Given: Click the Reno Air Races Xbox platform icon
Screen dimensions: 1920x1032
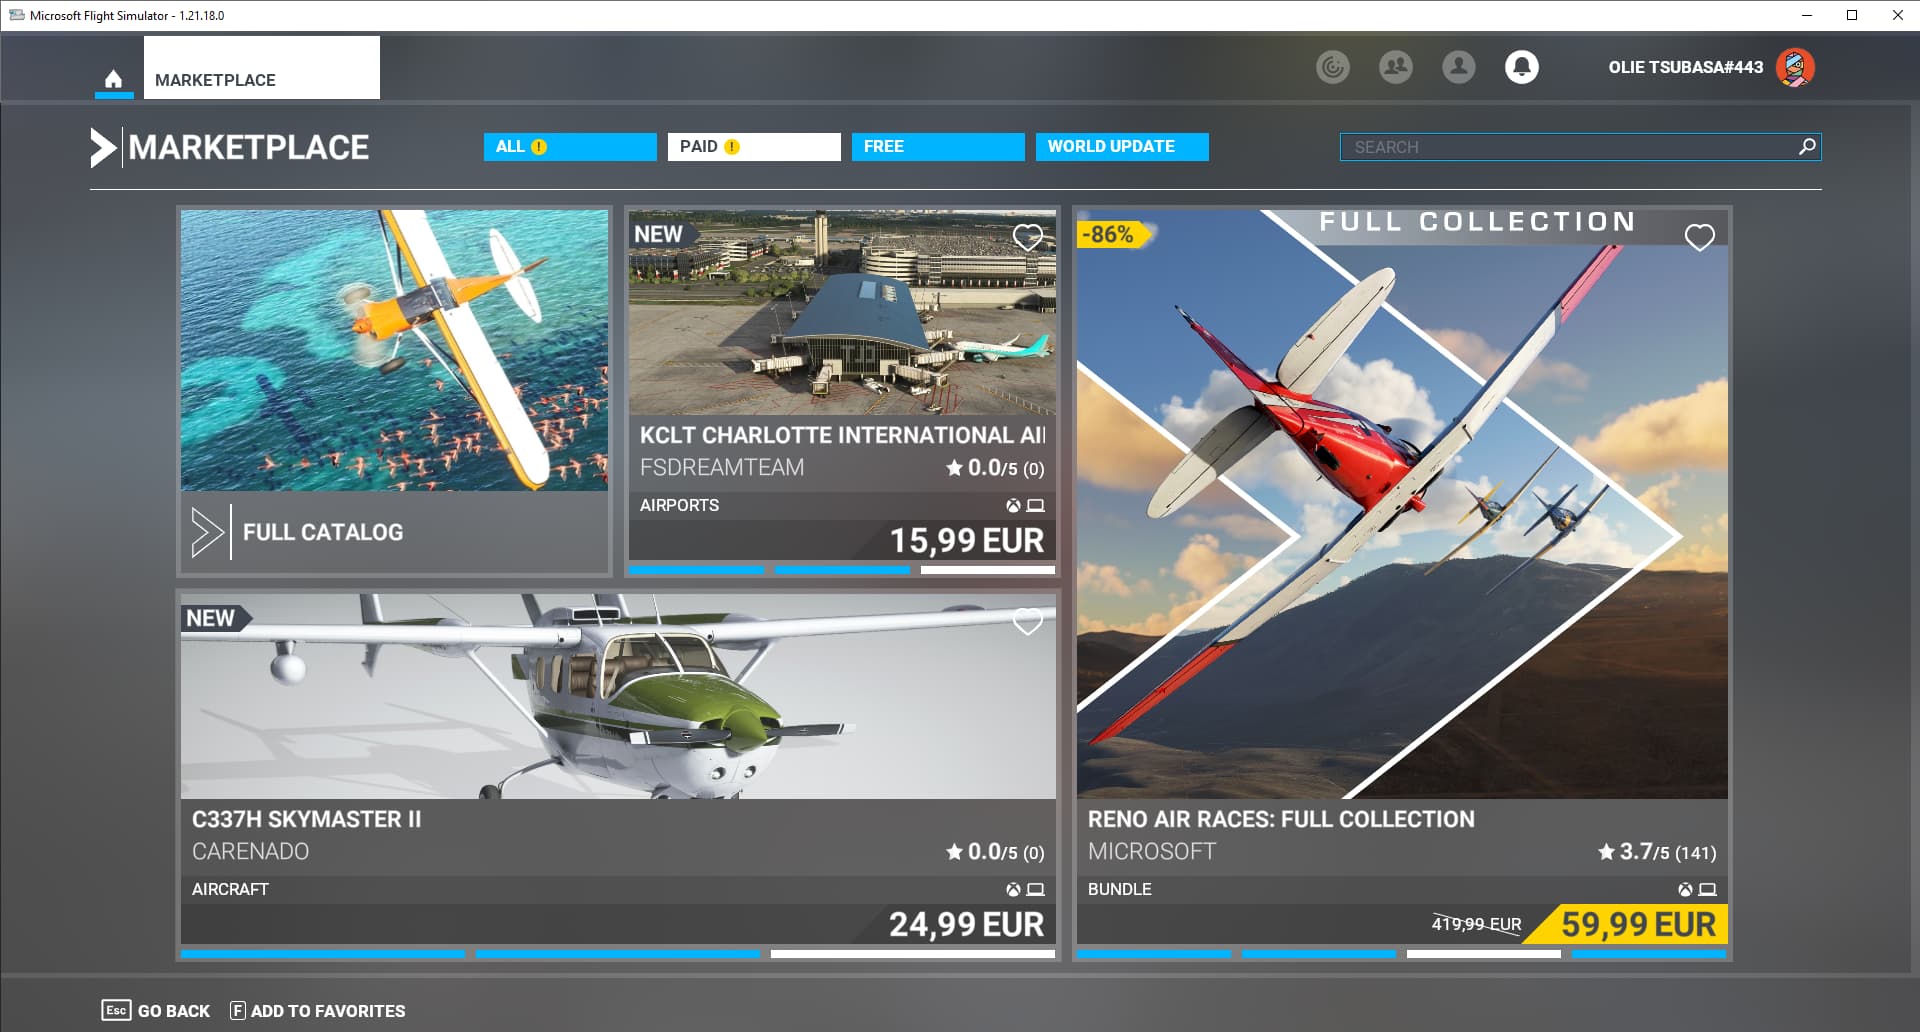Looking at the screenshot, I should coord(1685,890).
